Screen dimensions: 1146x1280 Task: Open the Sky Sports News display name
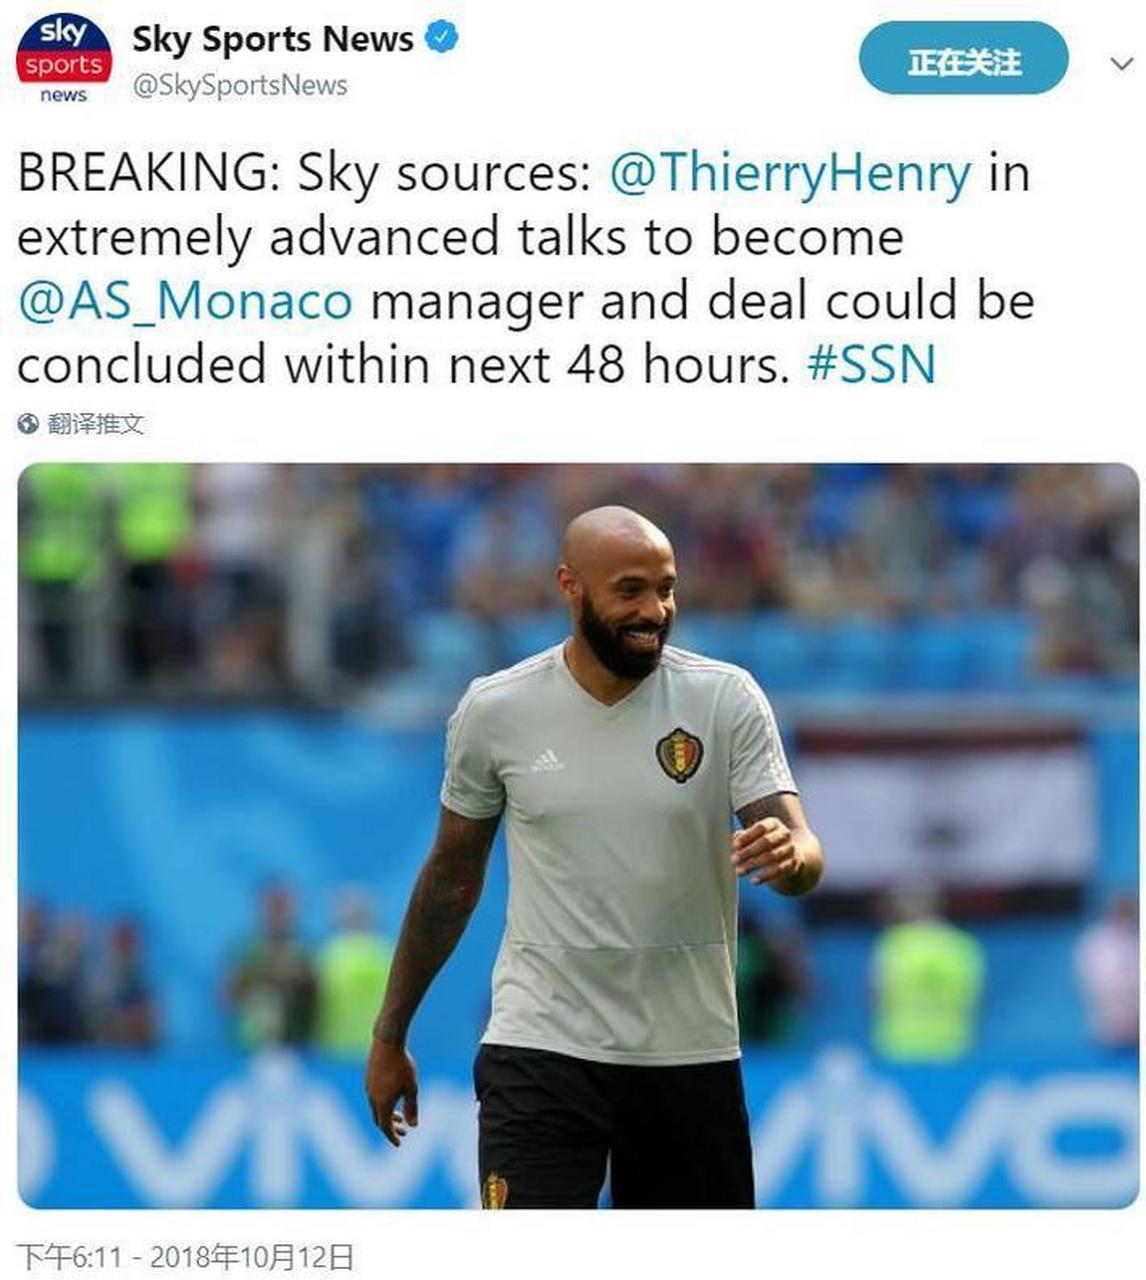pos(273,39)
